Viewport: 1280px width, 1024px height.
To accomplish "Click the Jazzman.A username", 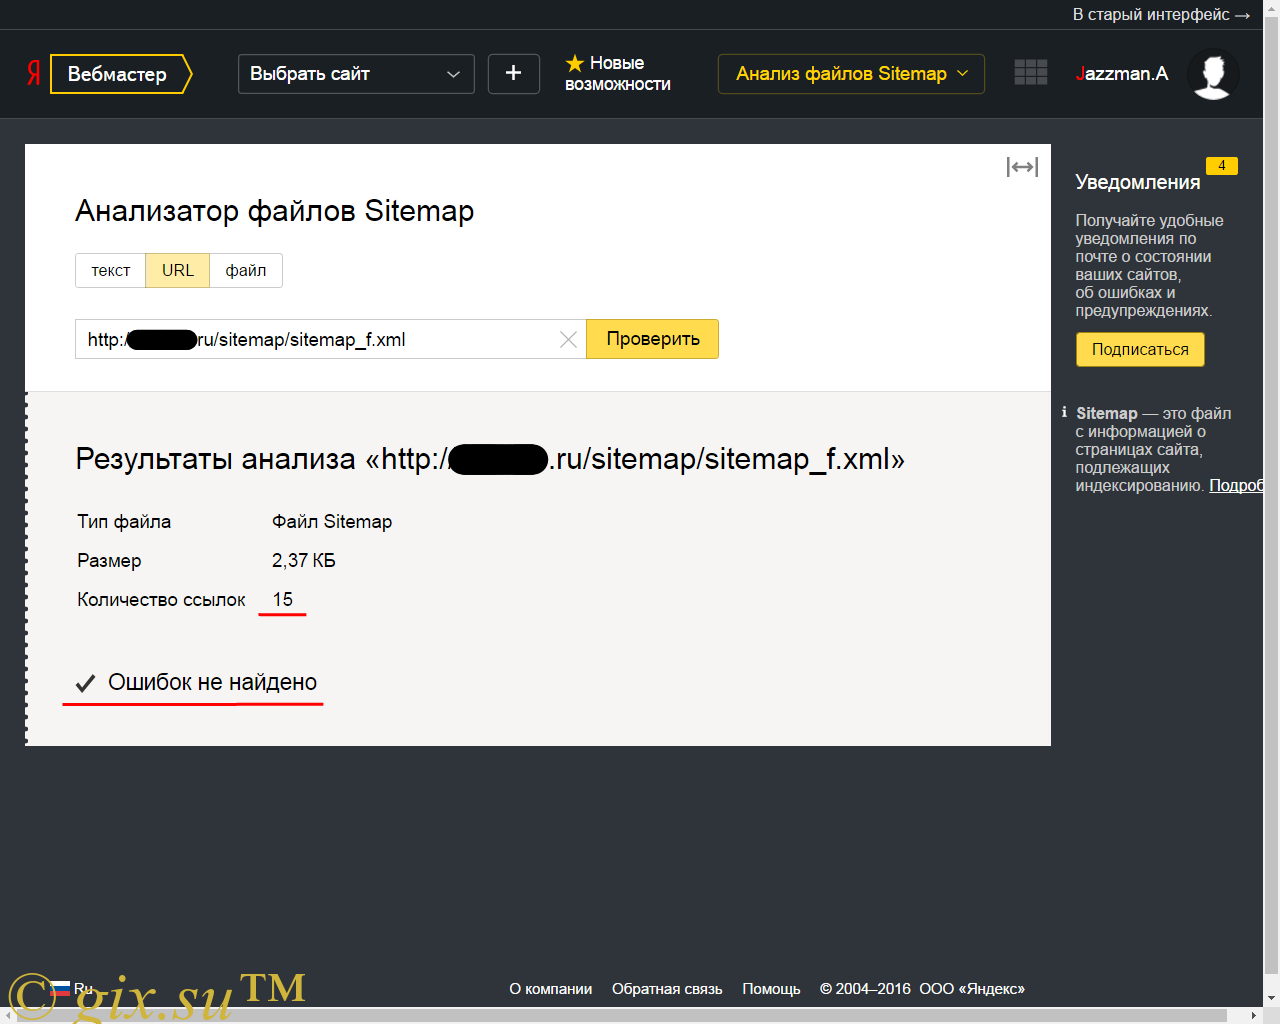I will pos(1122,74).
